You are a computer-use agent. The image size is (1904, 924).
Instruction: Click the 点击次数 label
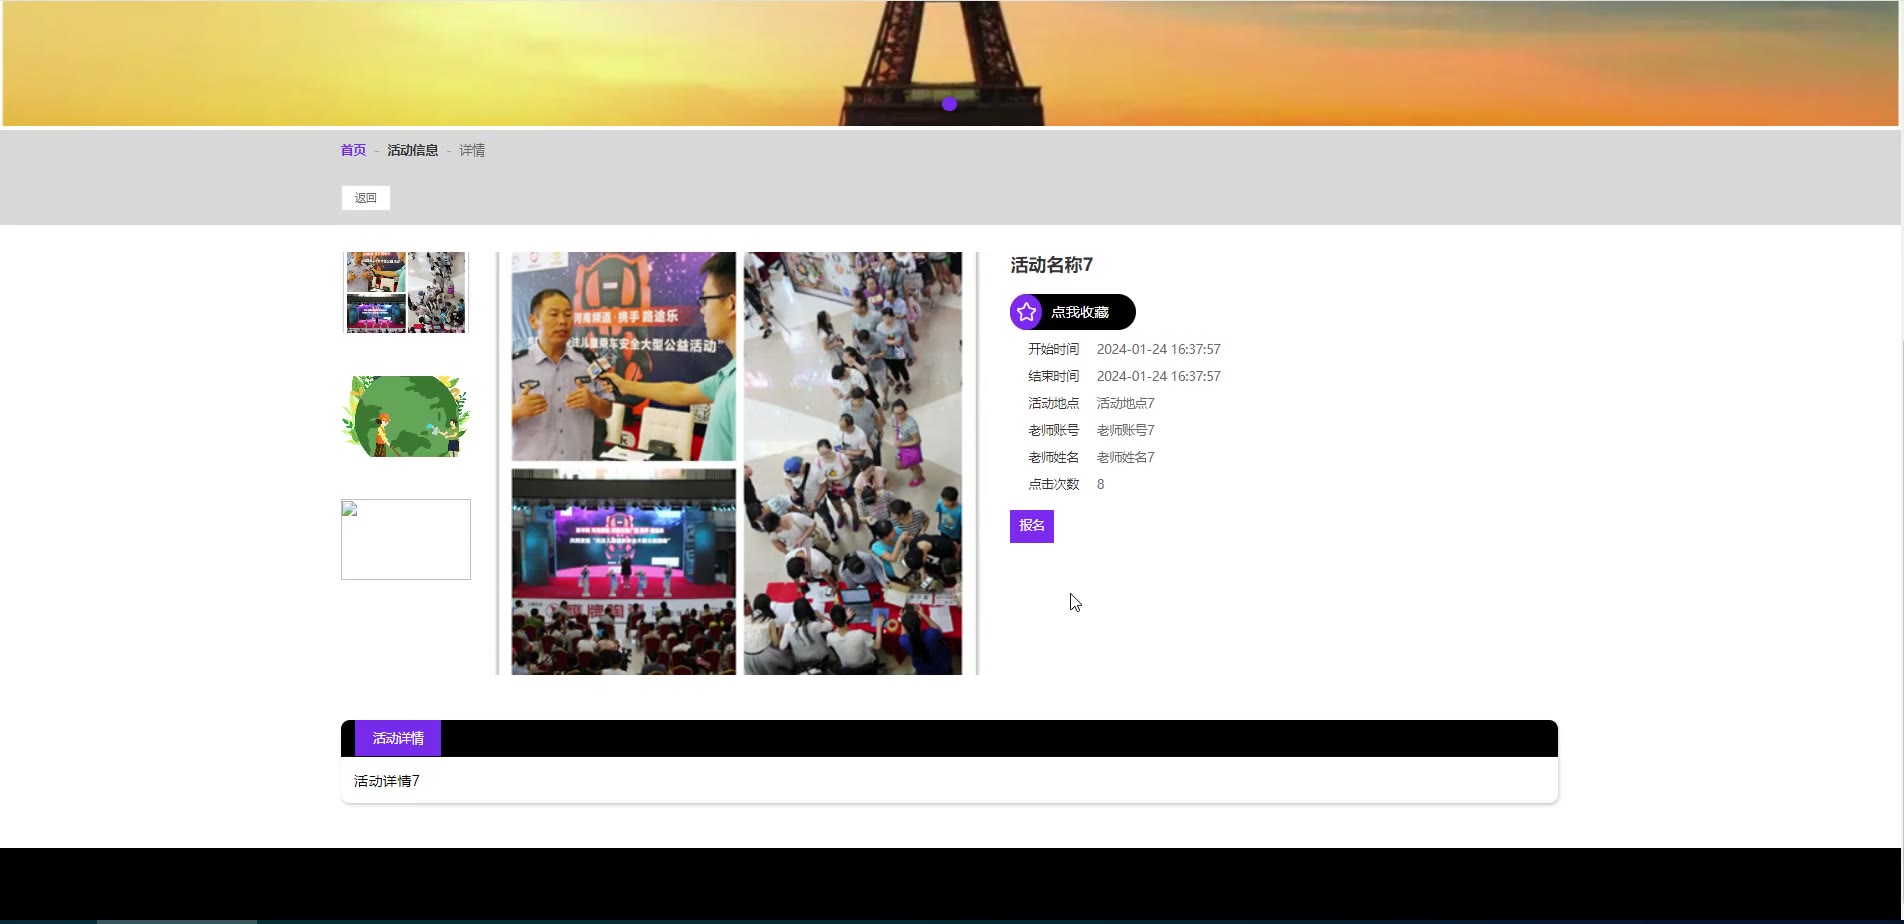click(x=1054, y=484)
